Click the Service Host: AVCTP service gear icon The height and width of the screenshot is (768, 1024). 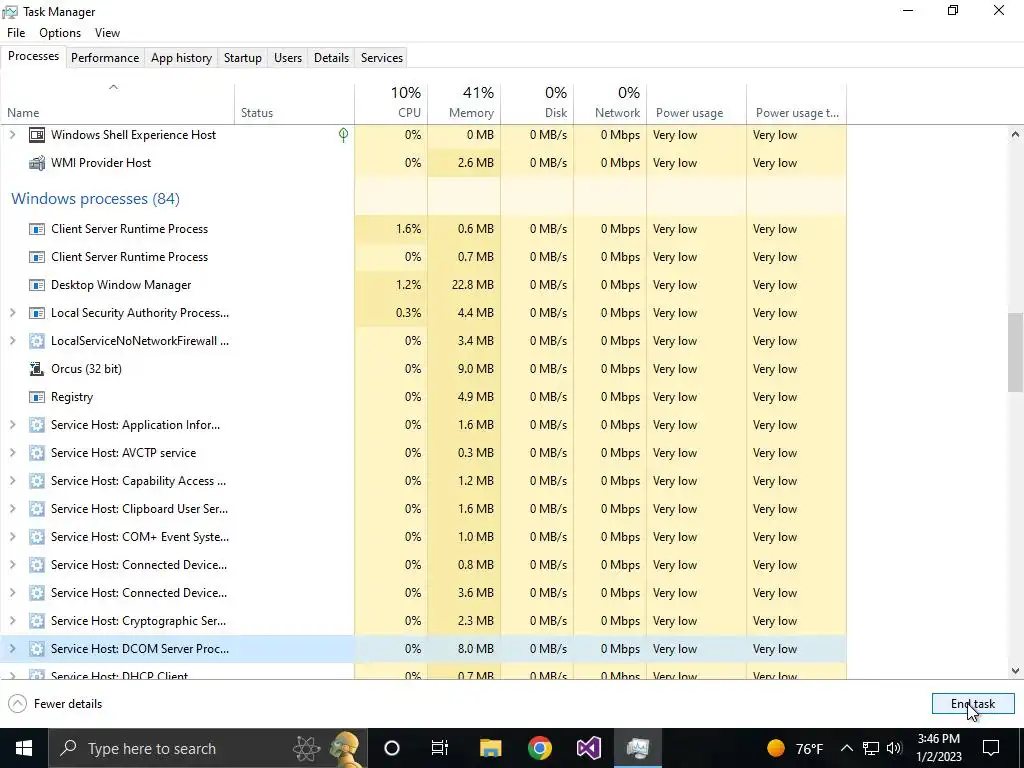[x=37, y=453]
